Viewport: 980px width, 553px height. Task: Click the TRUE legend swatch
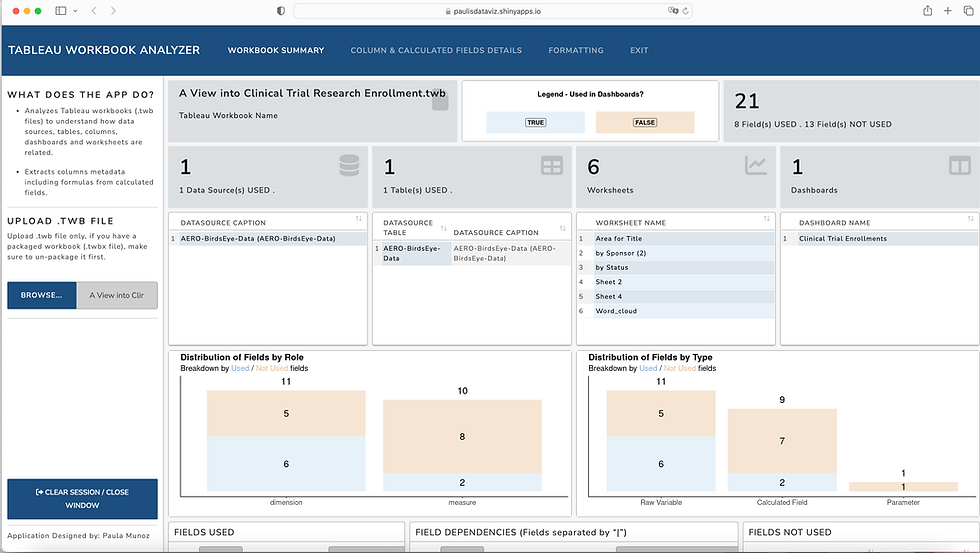pos(535,122)
